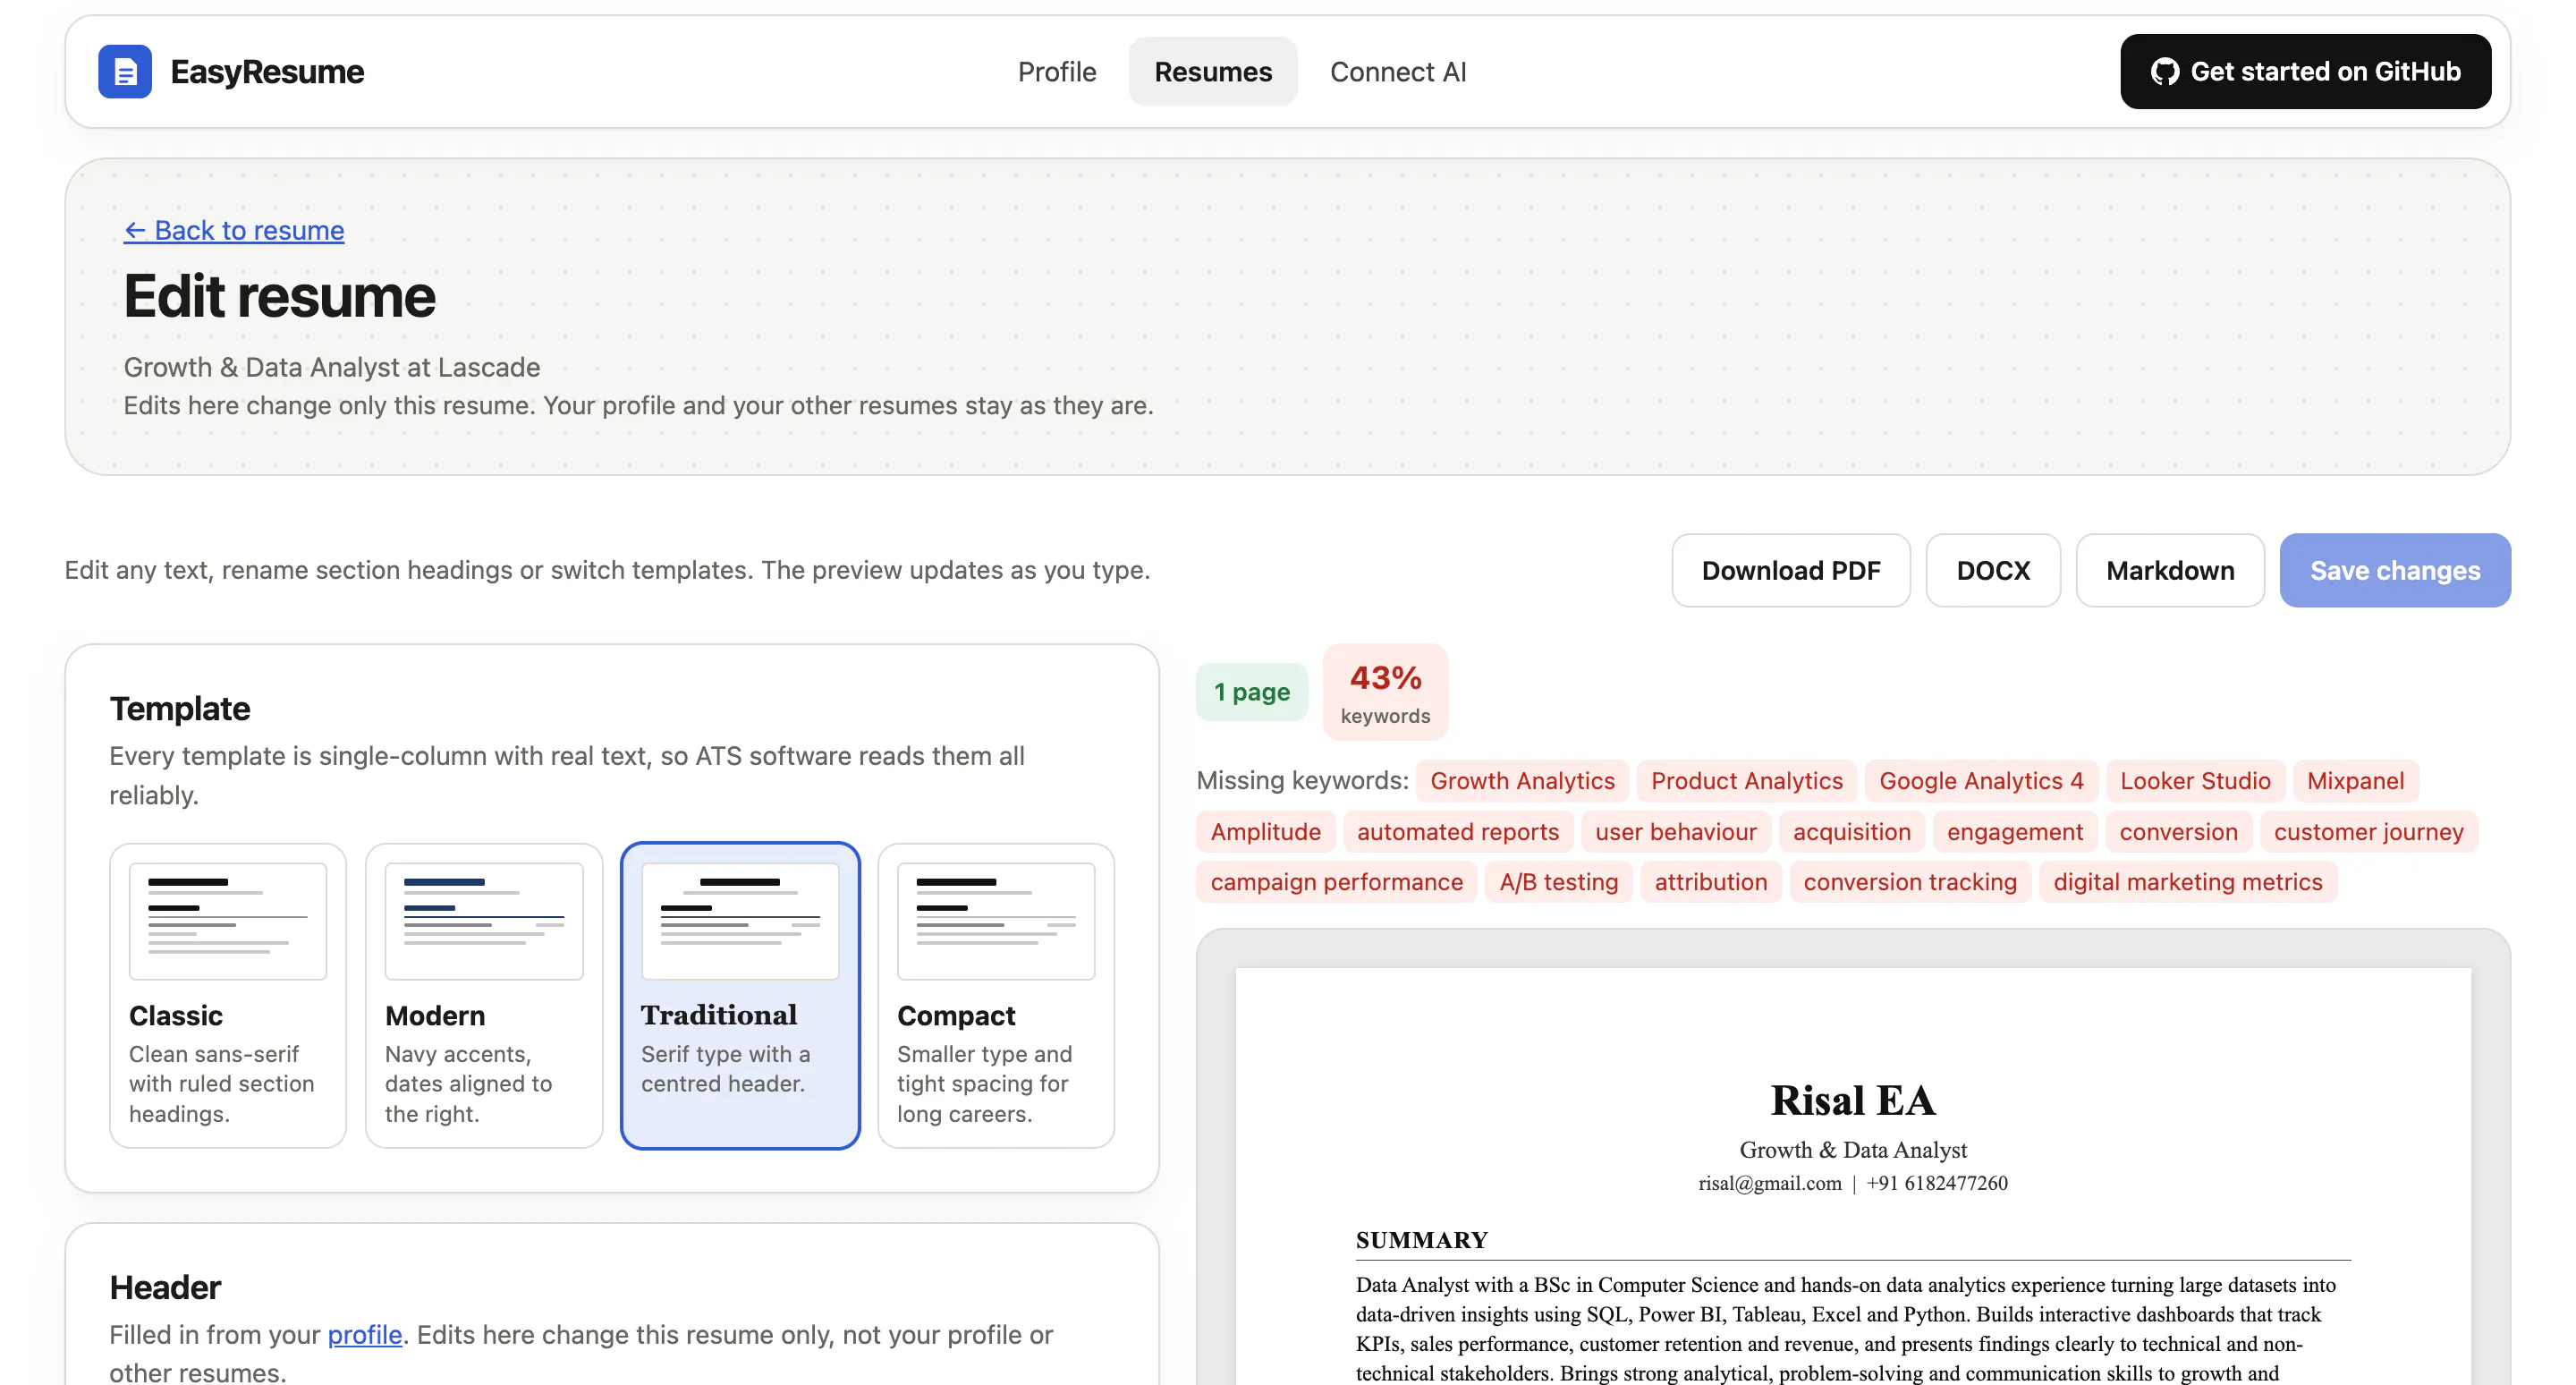The width and height of the screenshot is (2576, 1385).
Task: Click the user behaviour keyword chip
Action: (1675, 831)
